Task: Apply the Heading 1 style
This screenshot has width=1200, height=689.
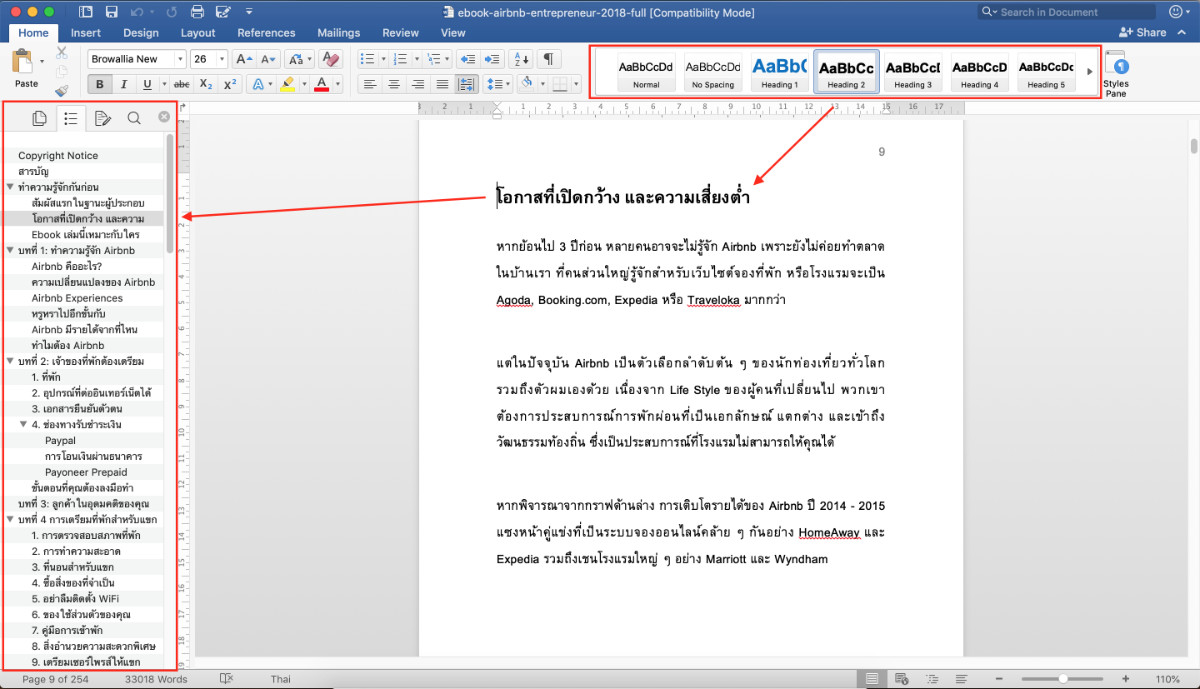Action: point(778,72)
